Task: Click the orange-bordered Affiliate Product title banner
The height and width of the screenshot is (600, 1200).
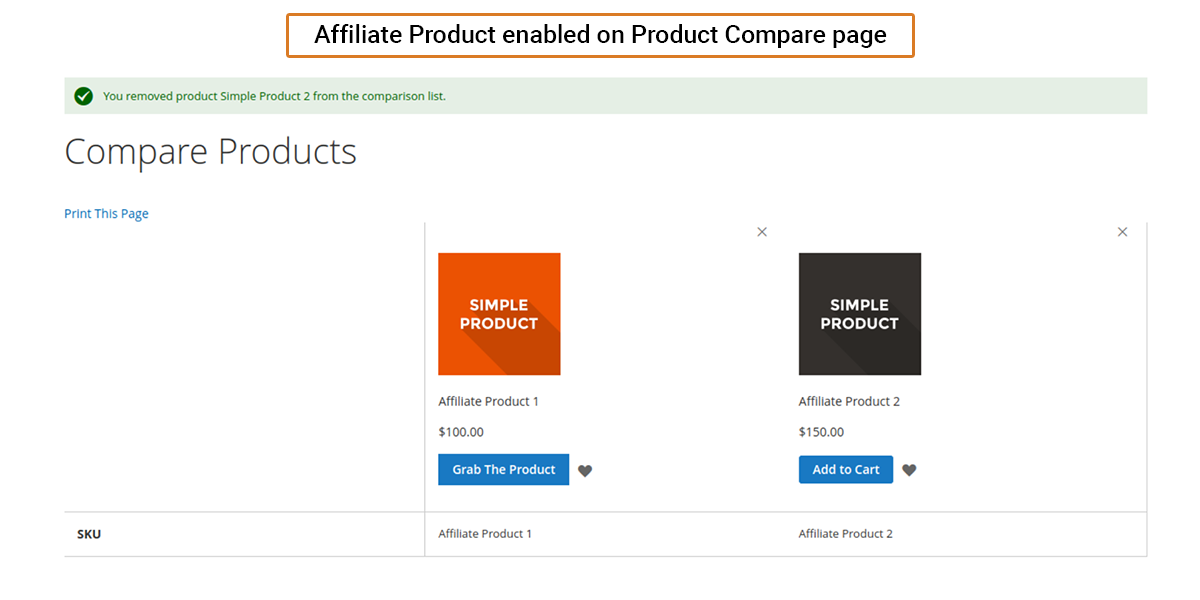Action: tap(600, 35)
